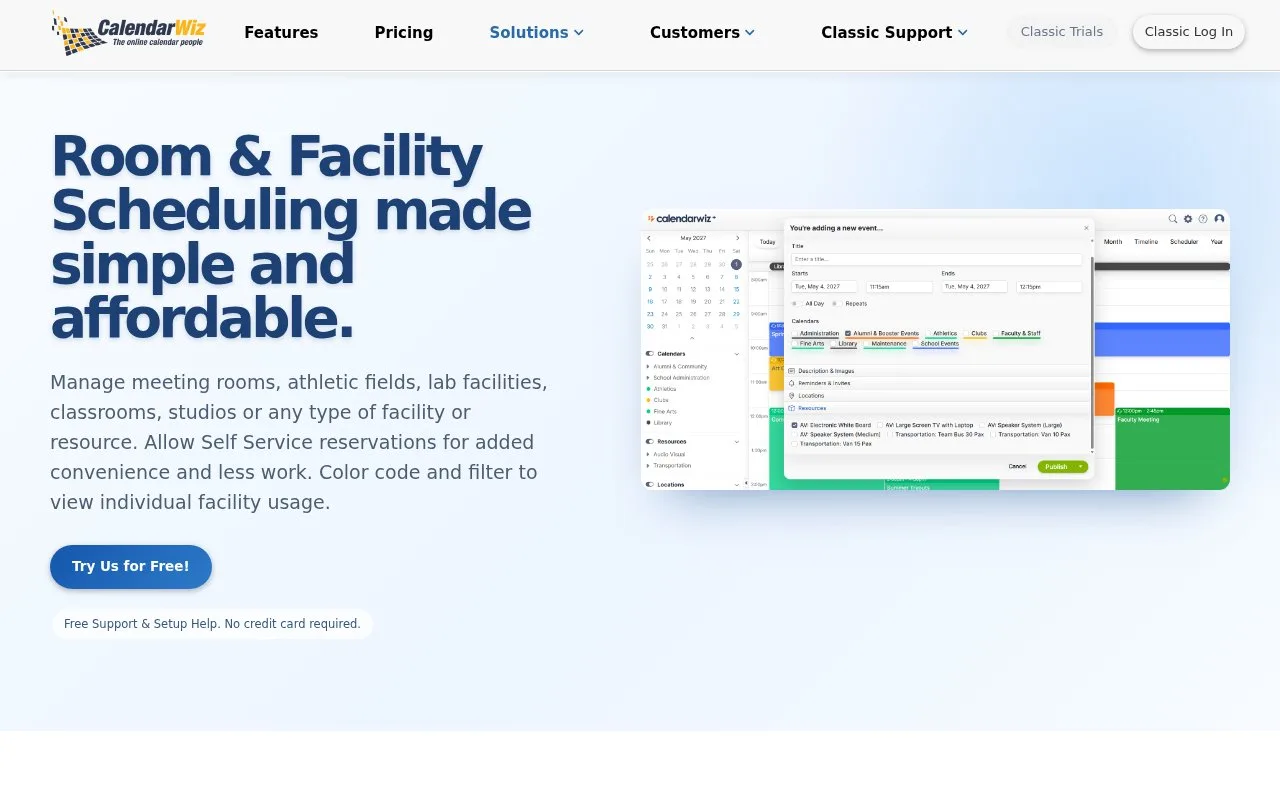
Task: Click the Description & Images section icon
Action: click(792, 371)
